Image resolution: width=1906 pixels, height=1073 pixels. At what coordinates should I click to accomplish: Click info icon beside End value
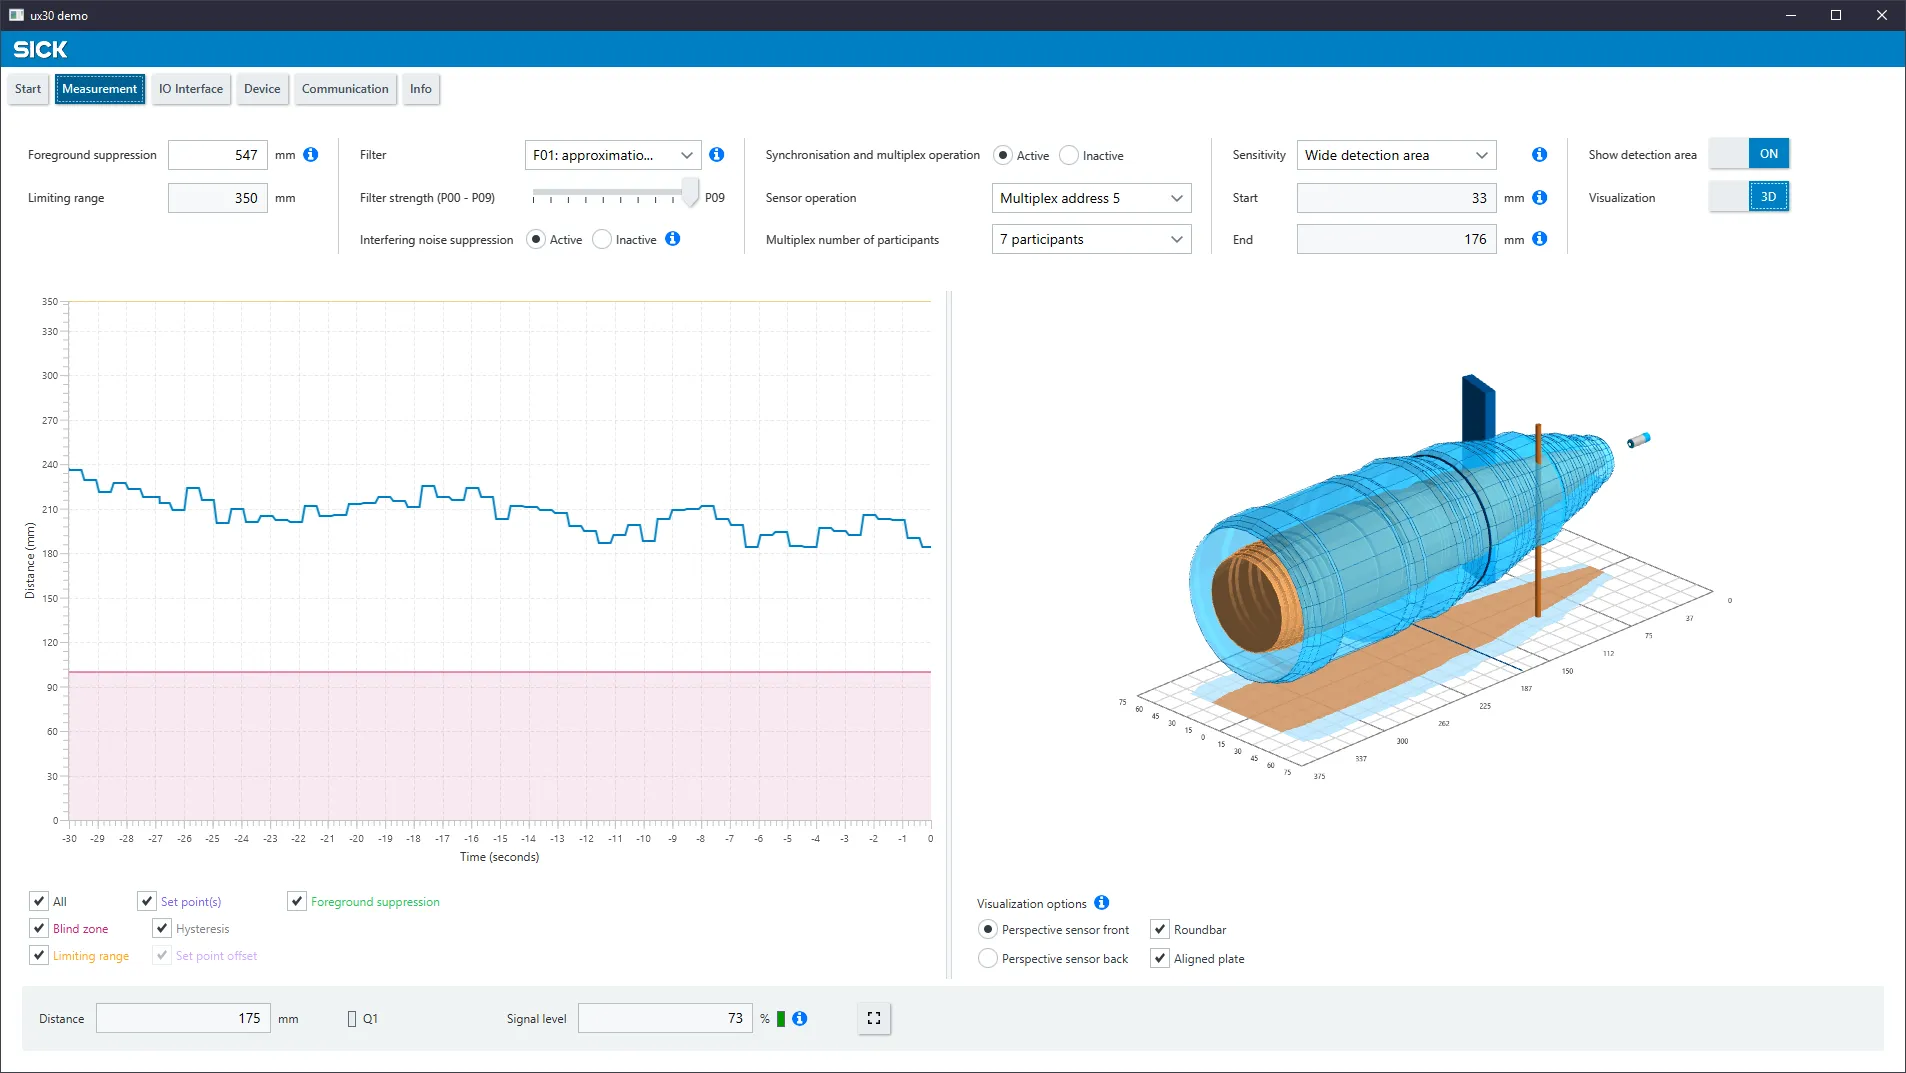(x=1540, y=239)
